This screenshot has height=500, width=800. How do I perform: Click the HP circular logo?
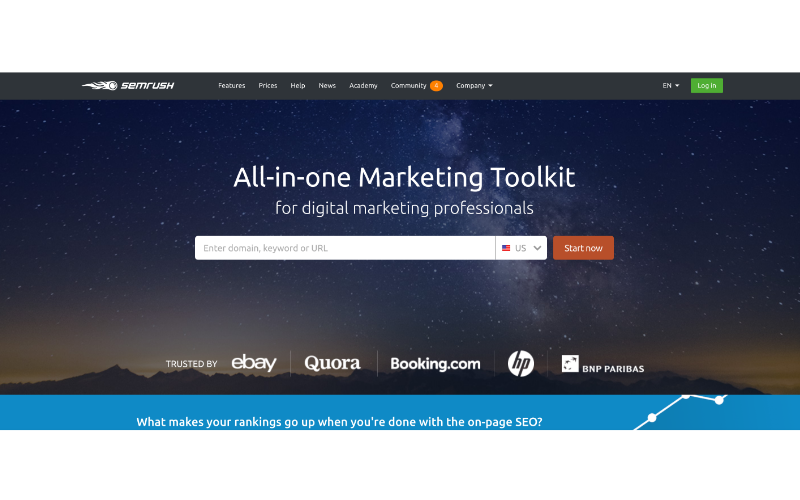520,363
